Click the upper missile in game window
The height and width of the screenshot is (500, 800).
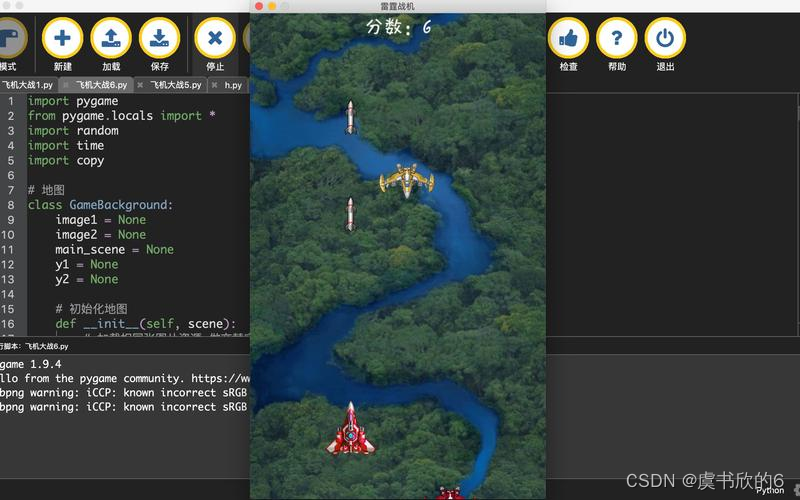coord(350,118)
